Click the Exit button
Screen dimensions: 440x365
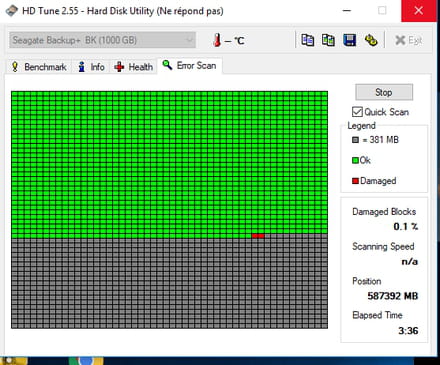click(408, 40)
